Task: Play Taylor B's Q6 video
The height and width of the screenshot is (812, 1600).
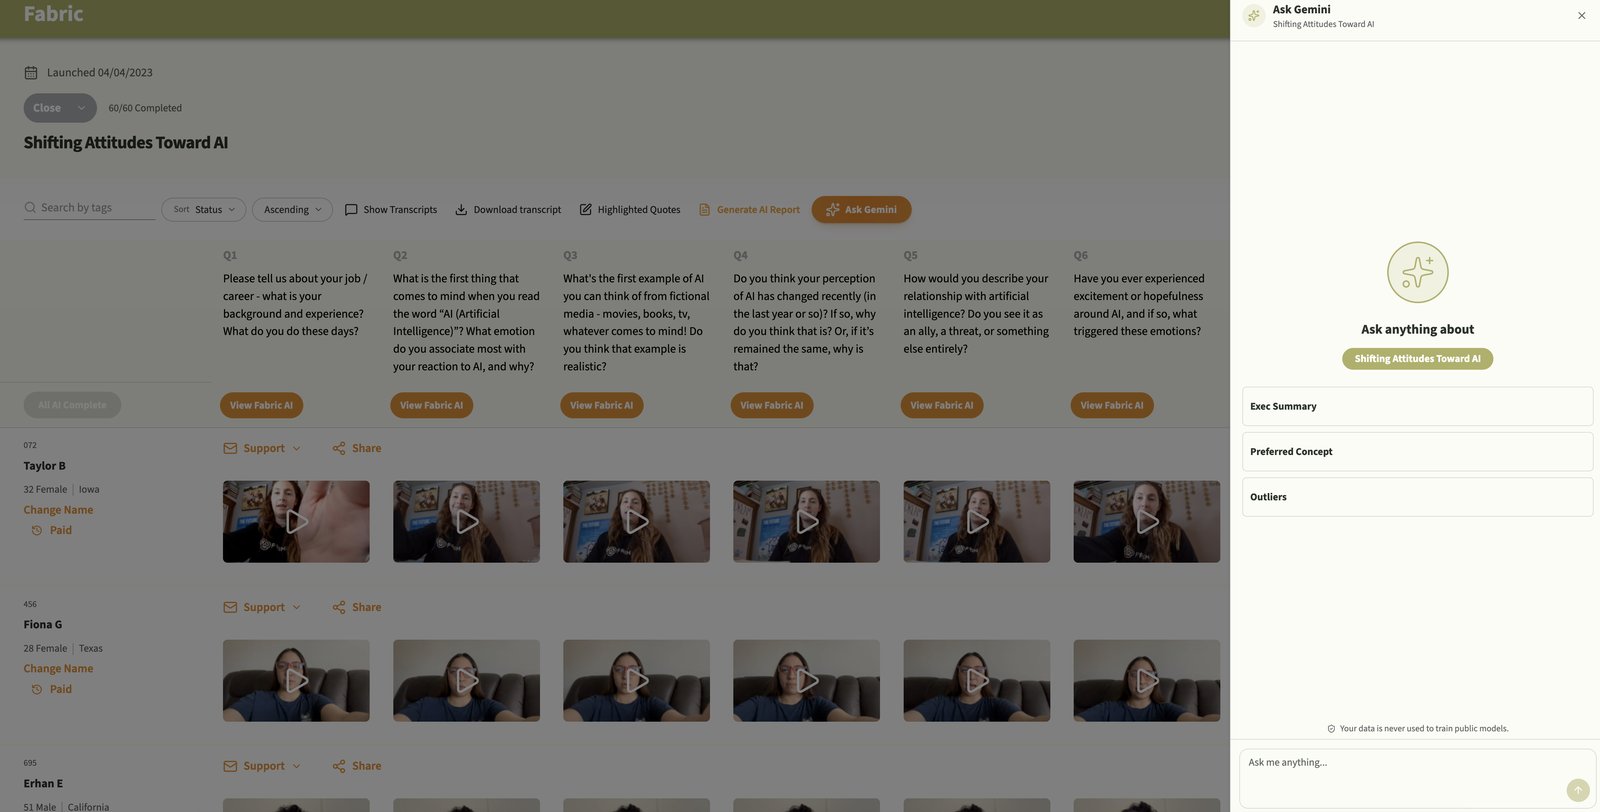Action: pos(1147,522)
